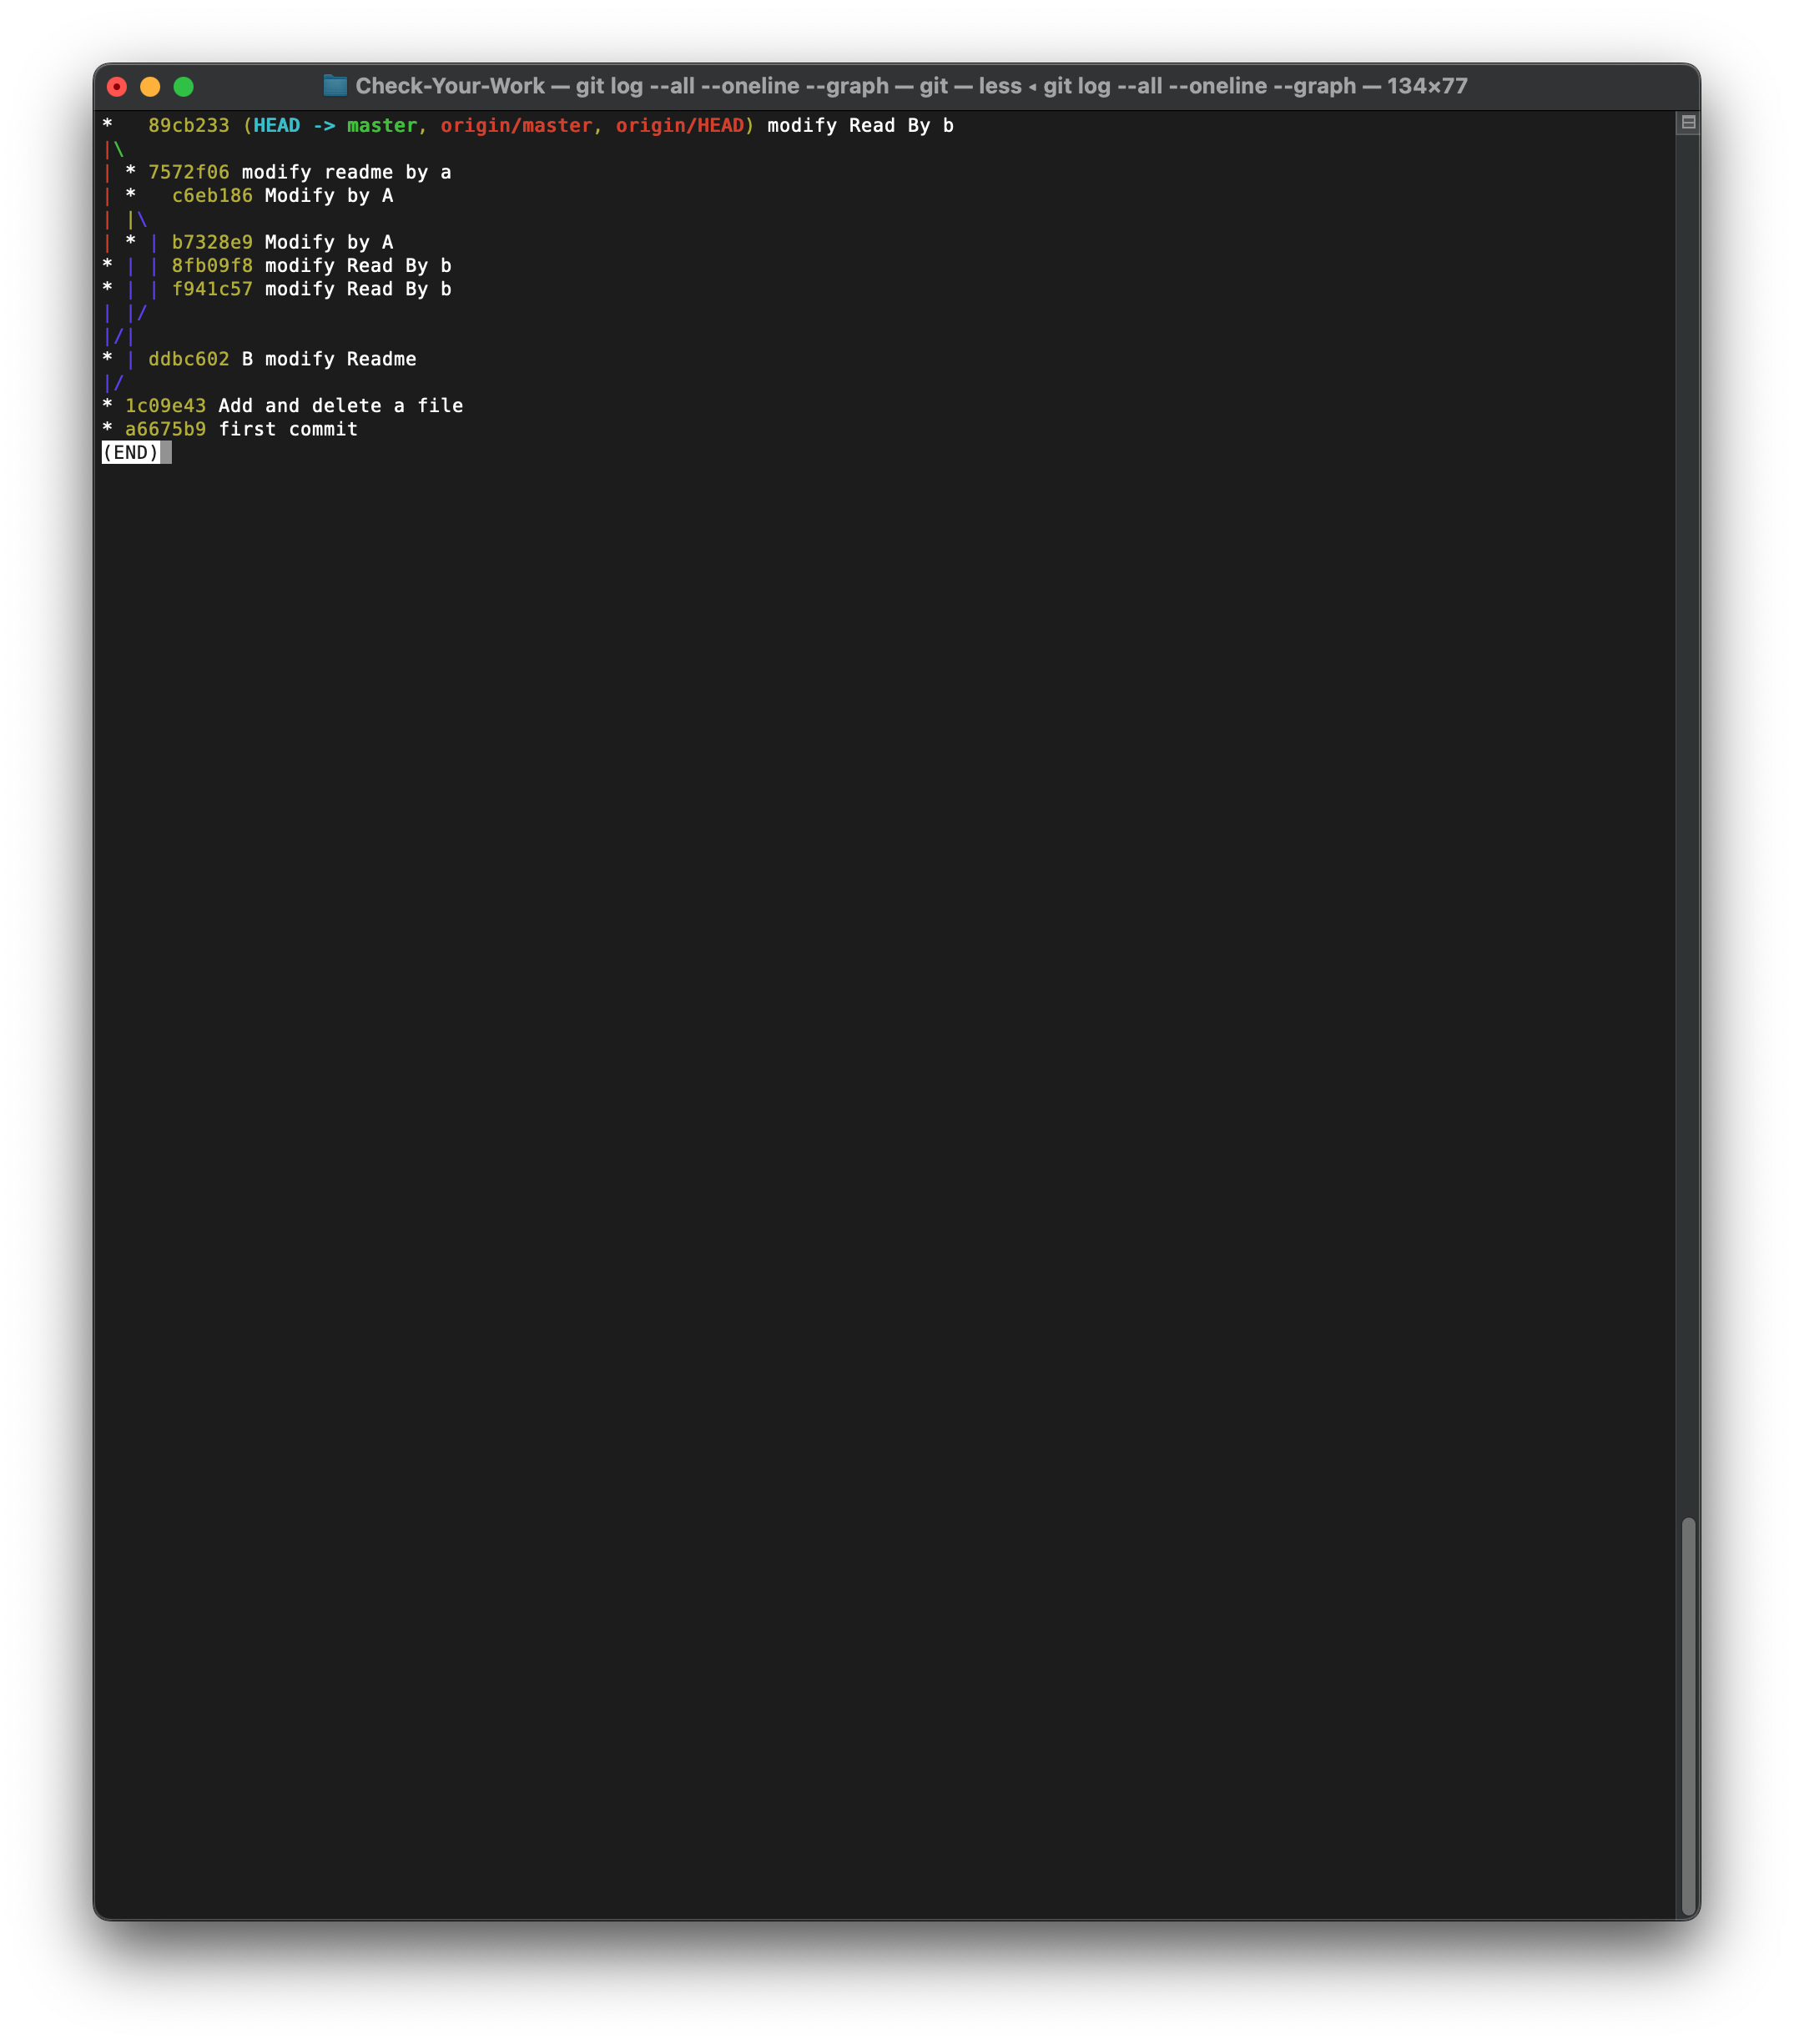Close the terminal window with red button
The width and height of the screenshot is (1794, 2044).
pos(117,87)
